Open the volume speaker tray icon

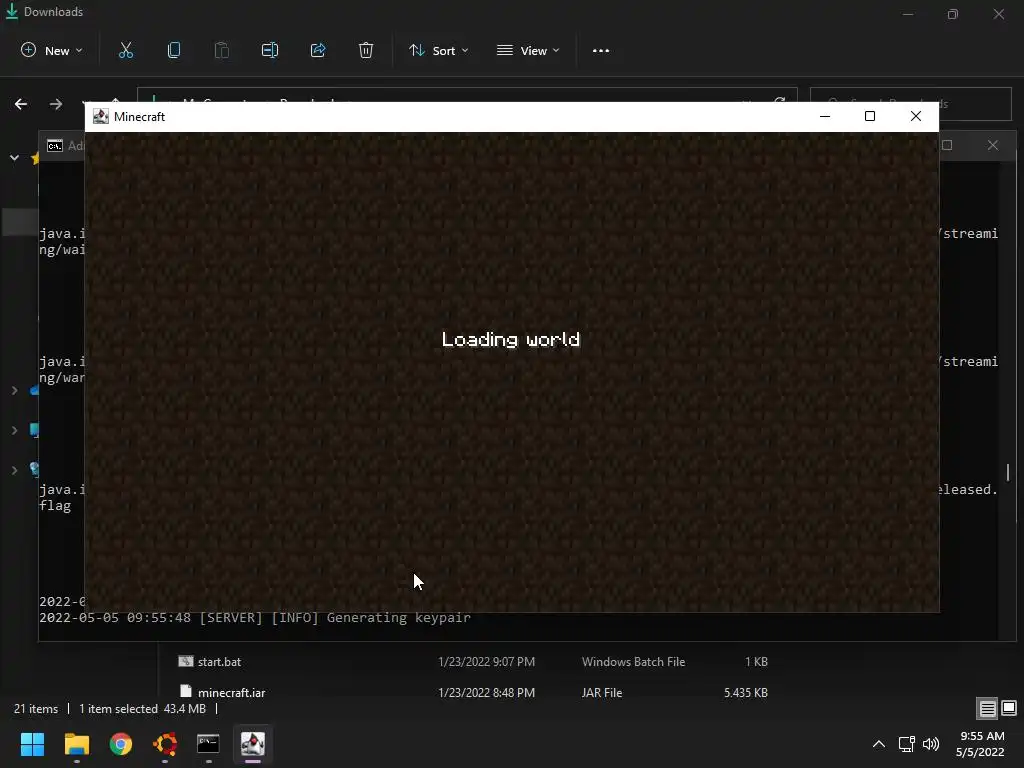[931, 744]
